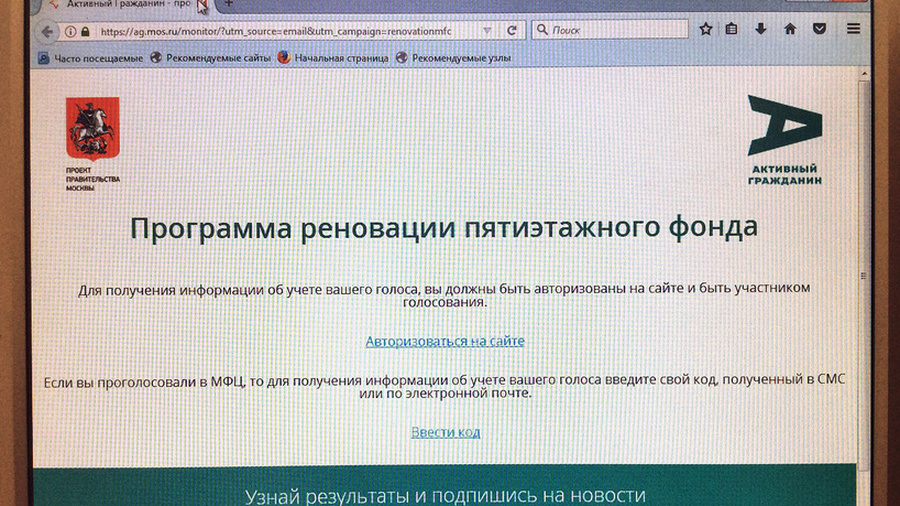Open the Часто посещаемые bookmarks folder
This screenshot has width=900, height=506.
click(x=90, y=58)
